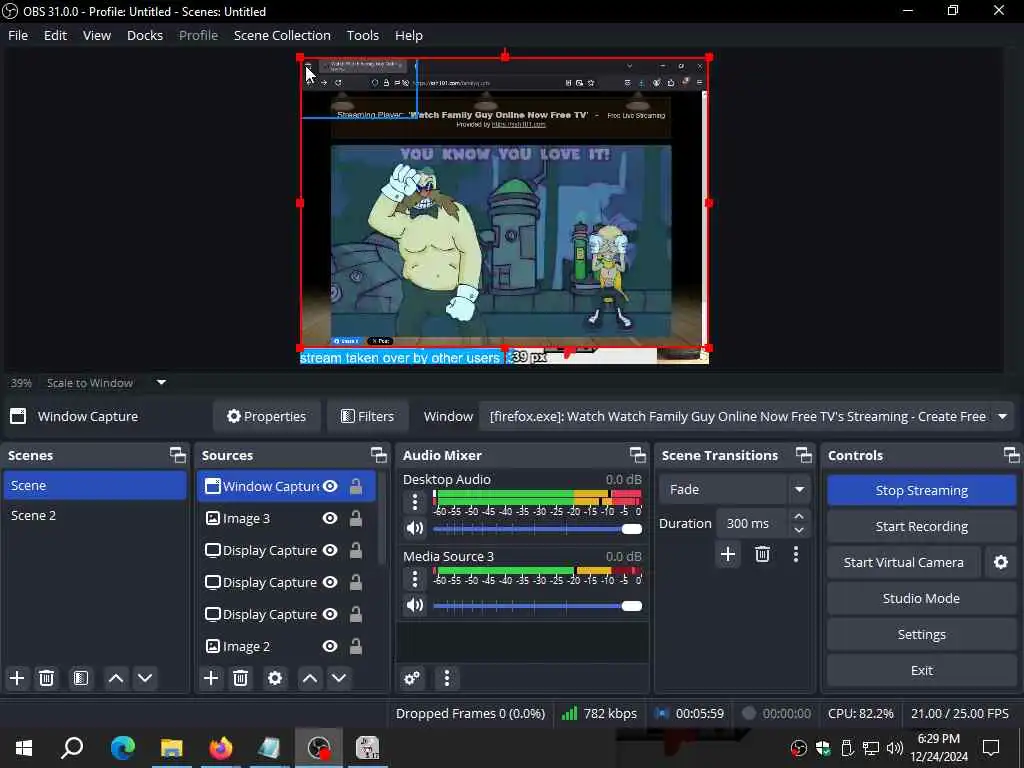The height and width of the screenshot is (768, 1024).
Task: Add a scene transition with plus icon
Action: tap(728, 554)
